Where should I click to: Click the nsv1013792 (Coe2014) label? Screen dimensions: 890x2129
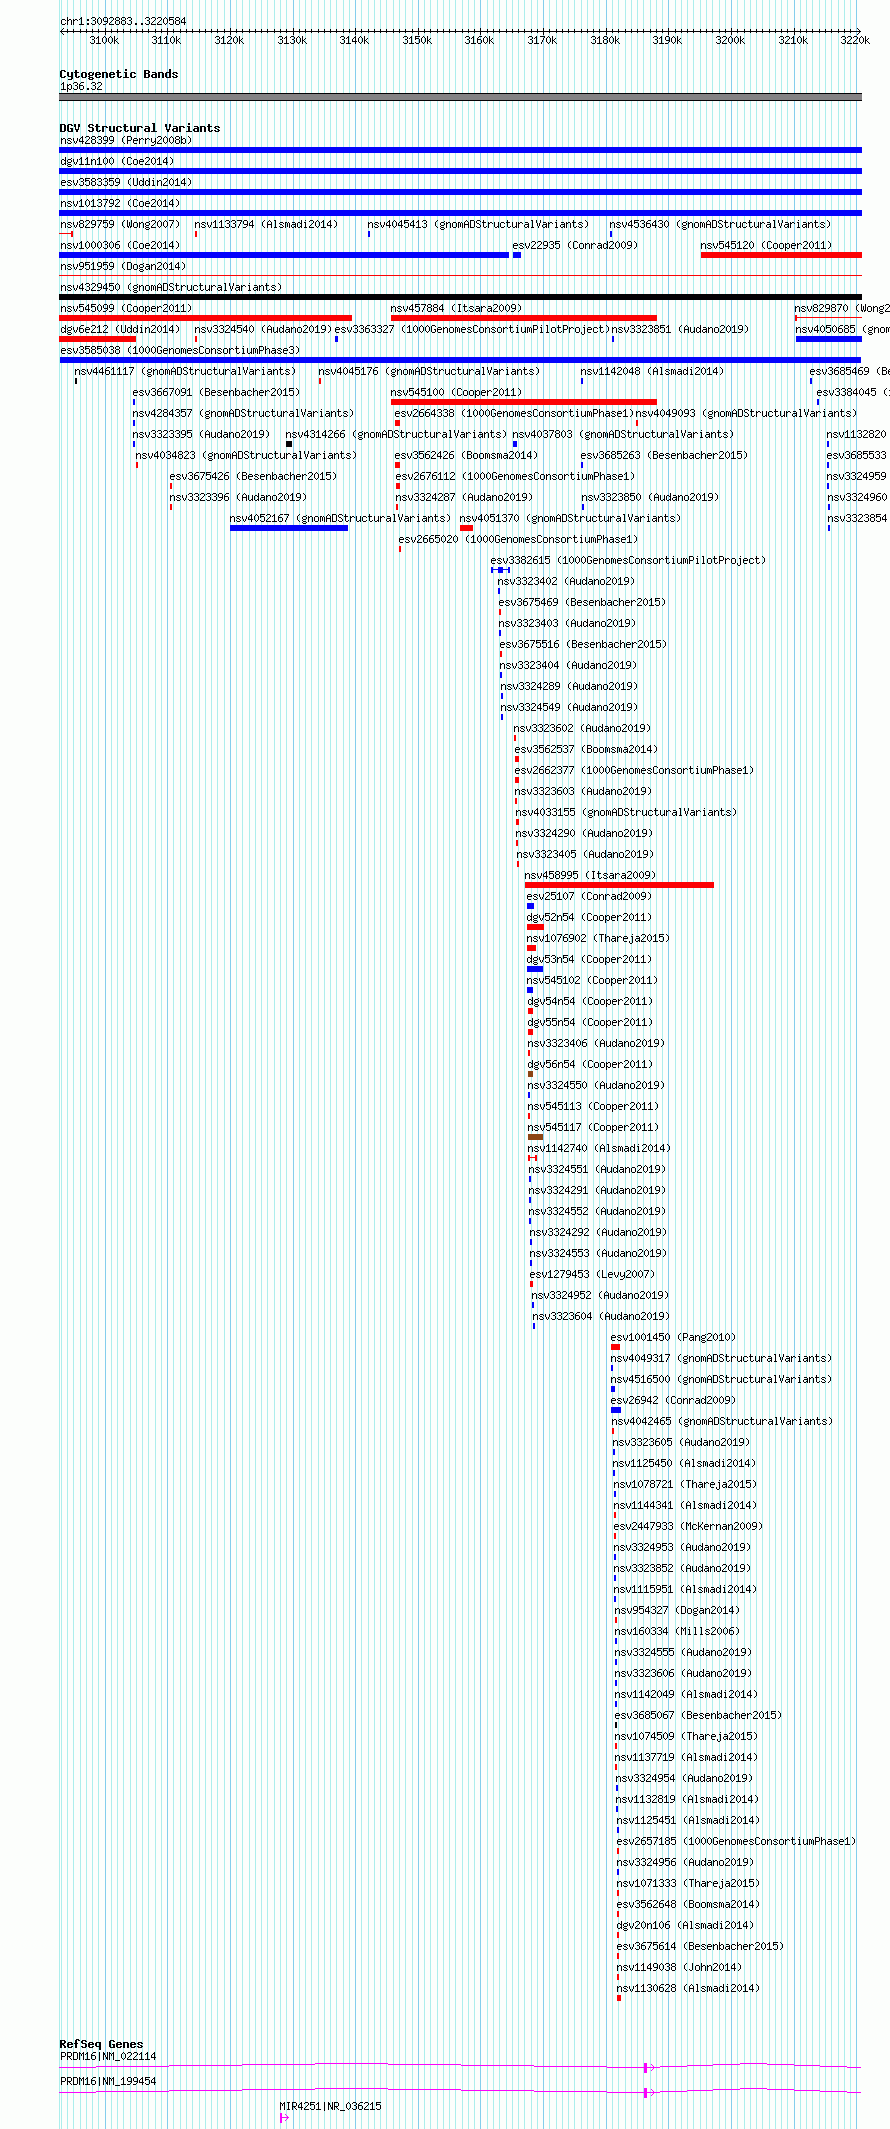pyautogui.click(x=120, y=204)
